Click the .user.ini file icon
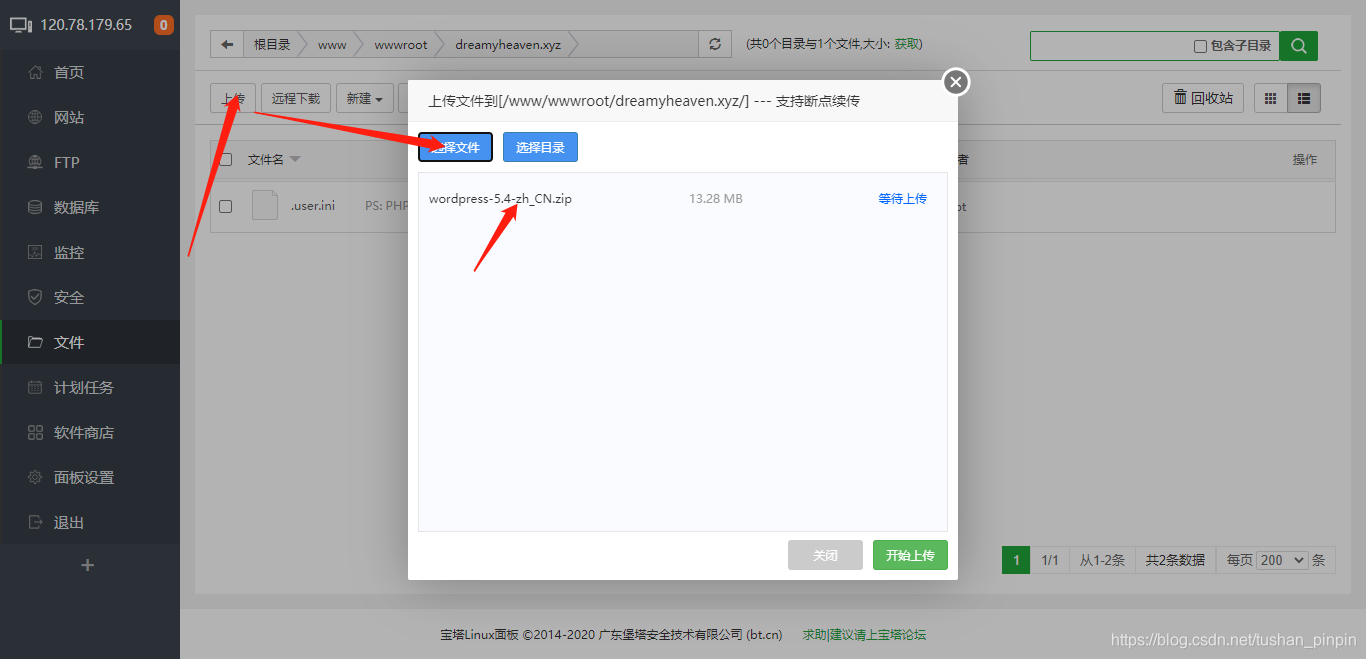1366x659 pixels. tap(265, 205)
